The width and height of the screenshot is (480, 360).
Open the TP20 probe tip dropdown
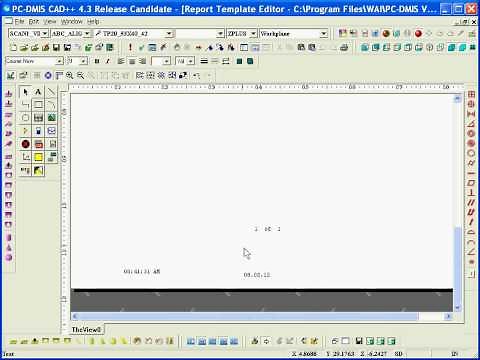(169, 33)
